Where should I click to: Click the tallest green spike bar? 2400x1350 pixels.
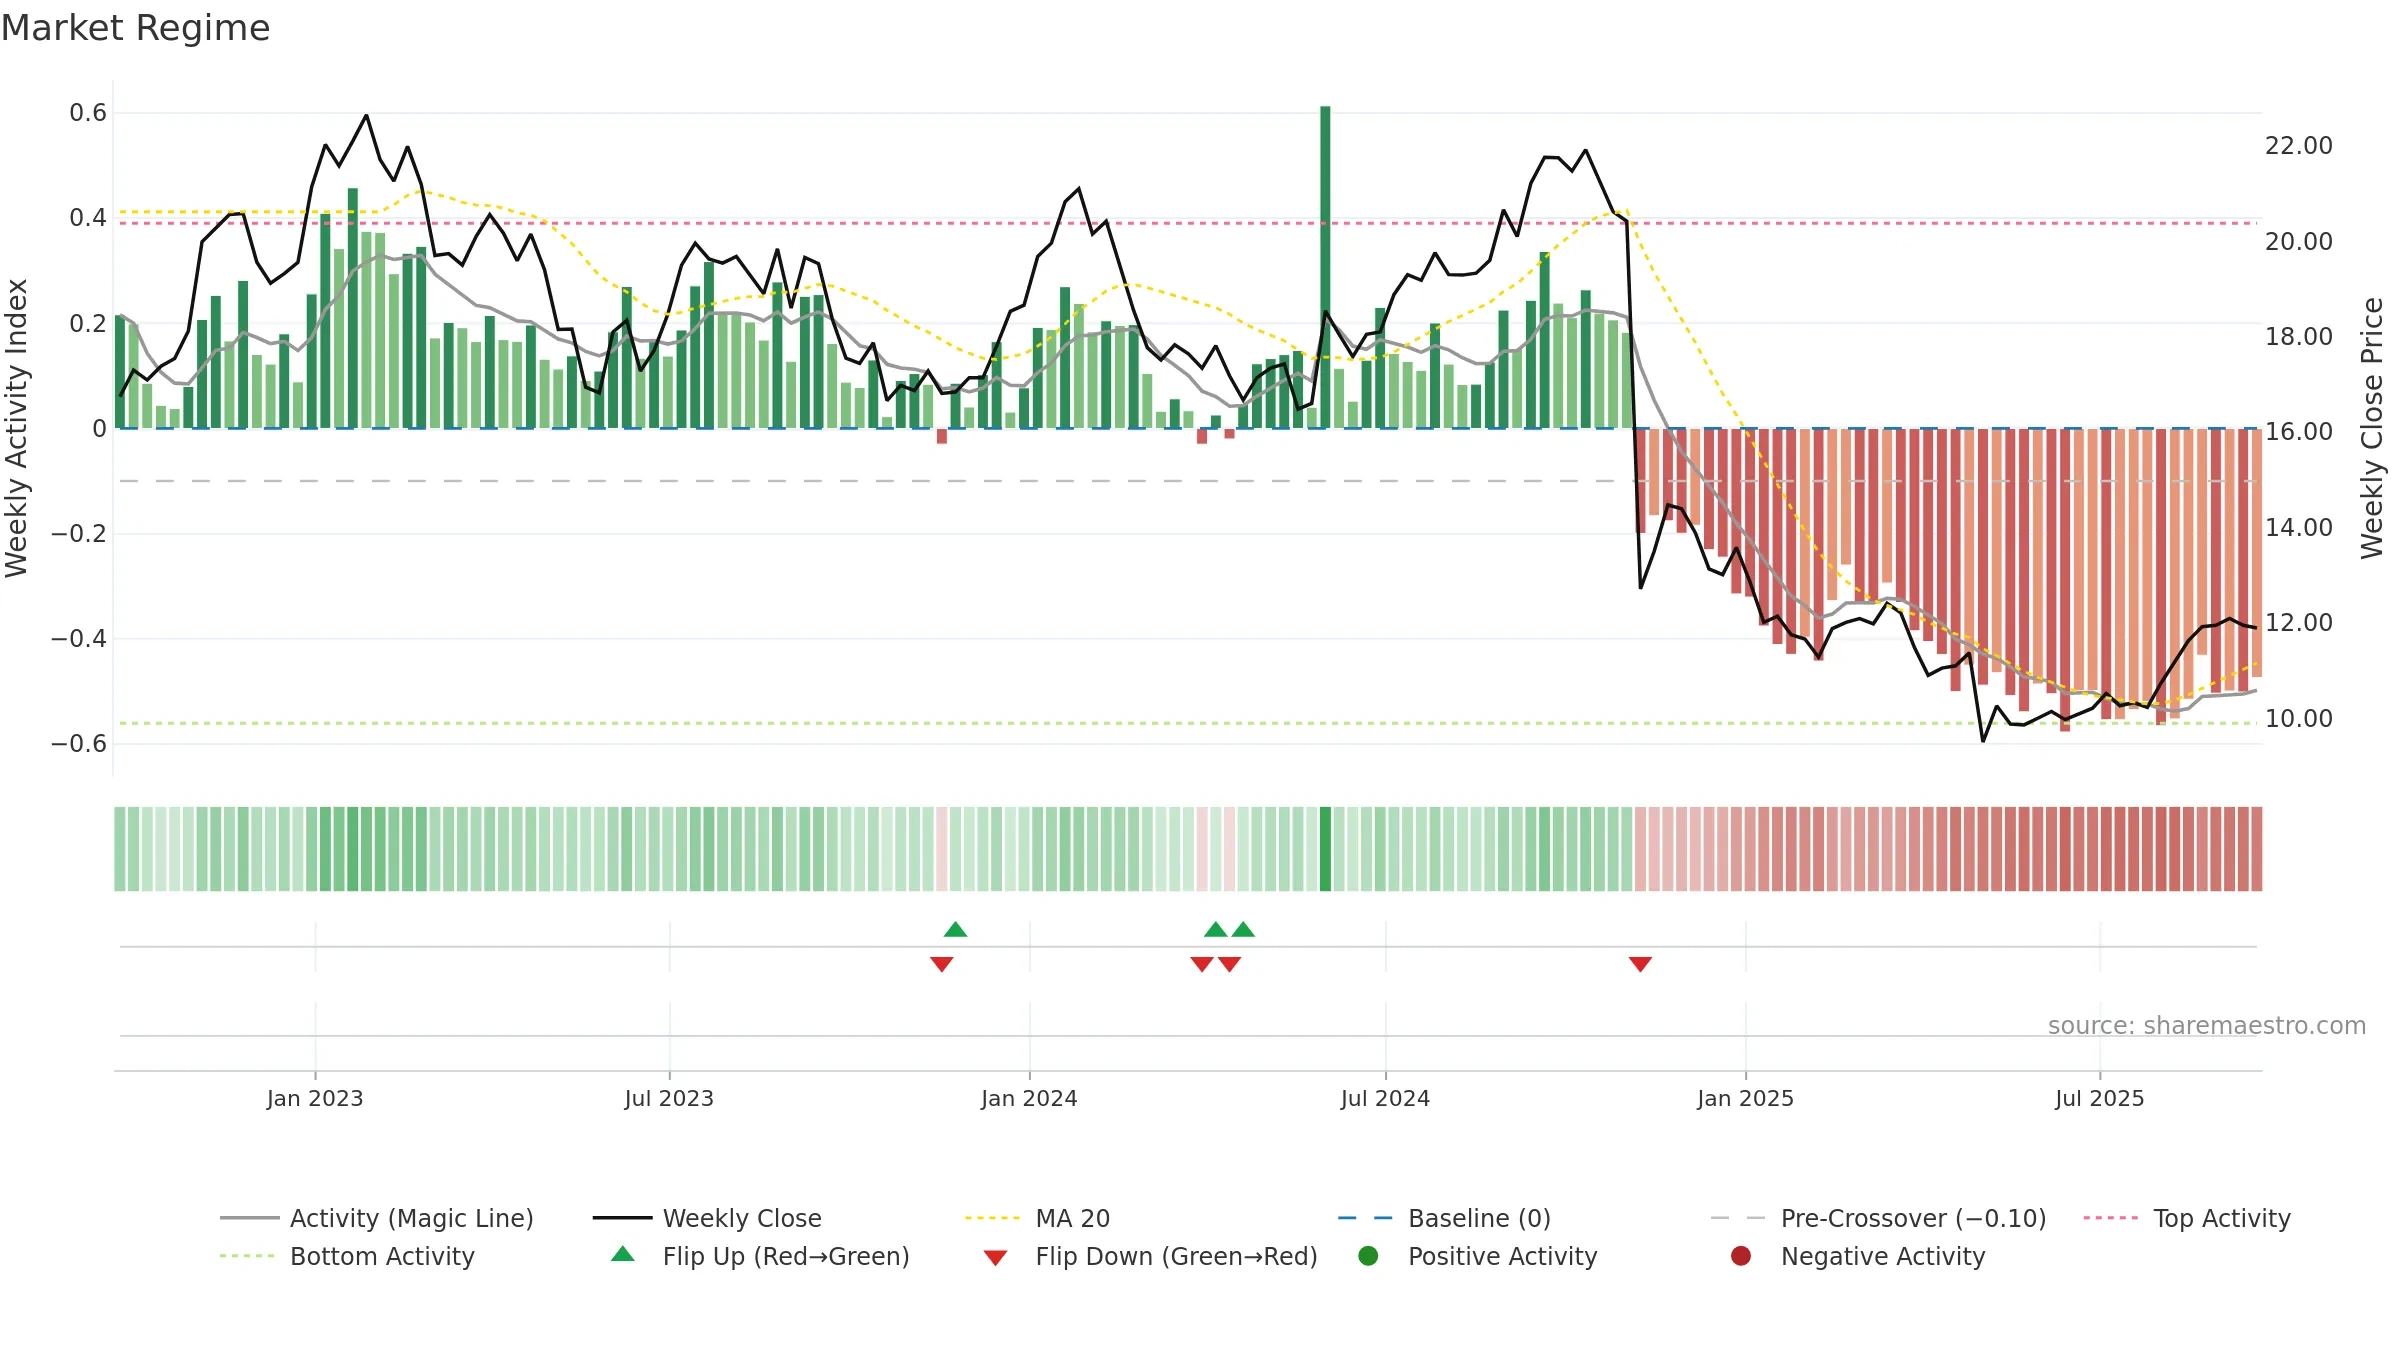[1325, 267]
